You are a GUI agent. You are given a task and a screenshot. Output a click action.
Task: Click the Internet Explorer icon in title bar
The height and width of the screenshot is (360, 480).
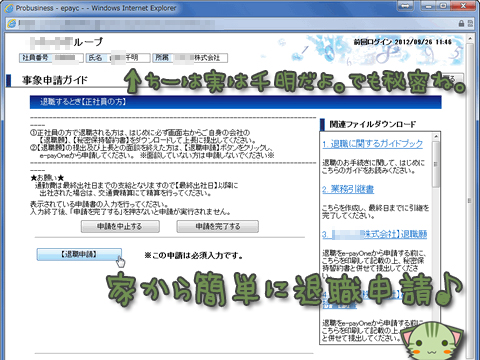click(9, 8)
